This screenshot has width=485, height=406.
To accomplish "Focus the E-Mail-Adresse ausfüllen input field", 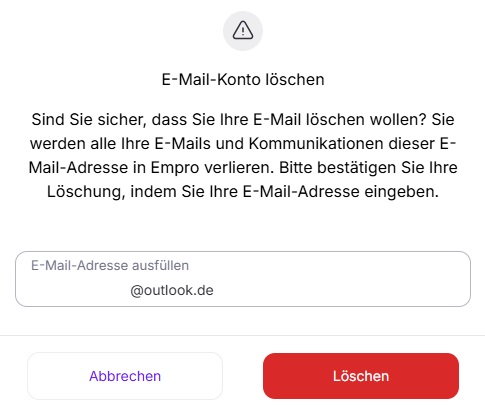I will 243,279.
